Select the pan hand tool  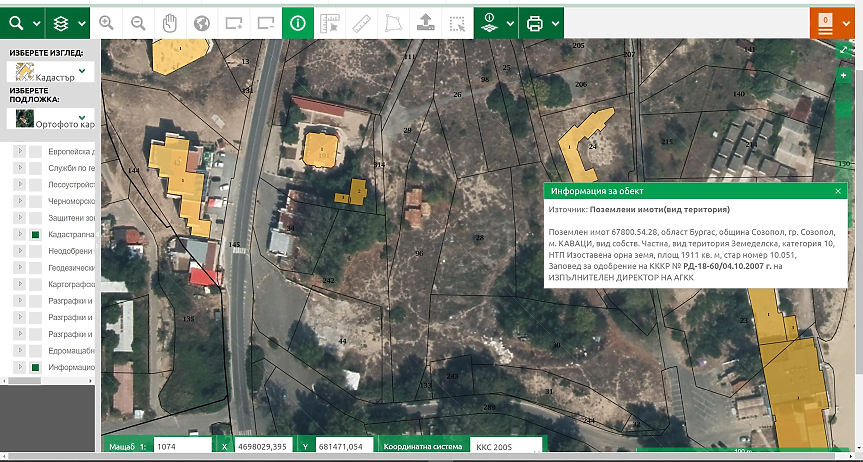[169, 22]
